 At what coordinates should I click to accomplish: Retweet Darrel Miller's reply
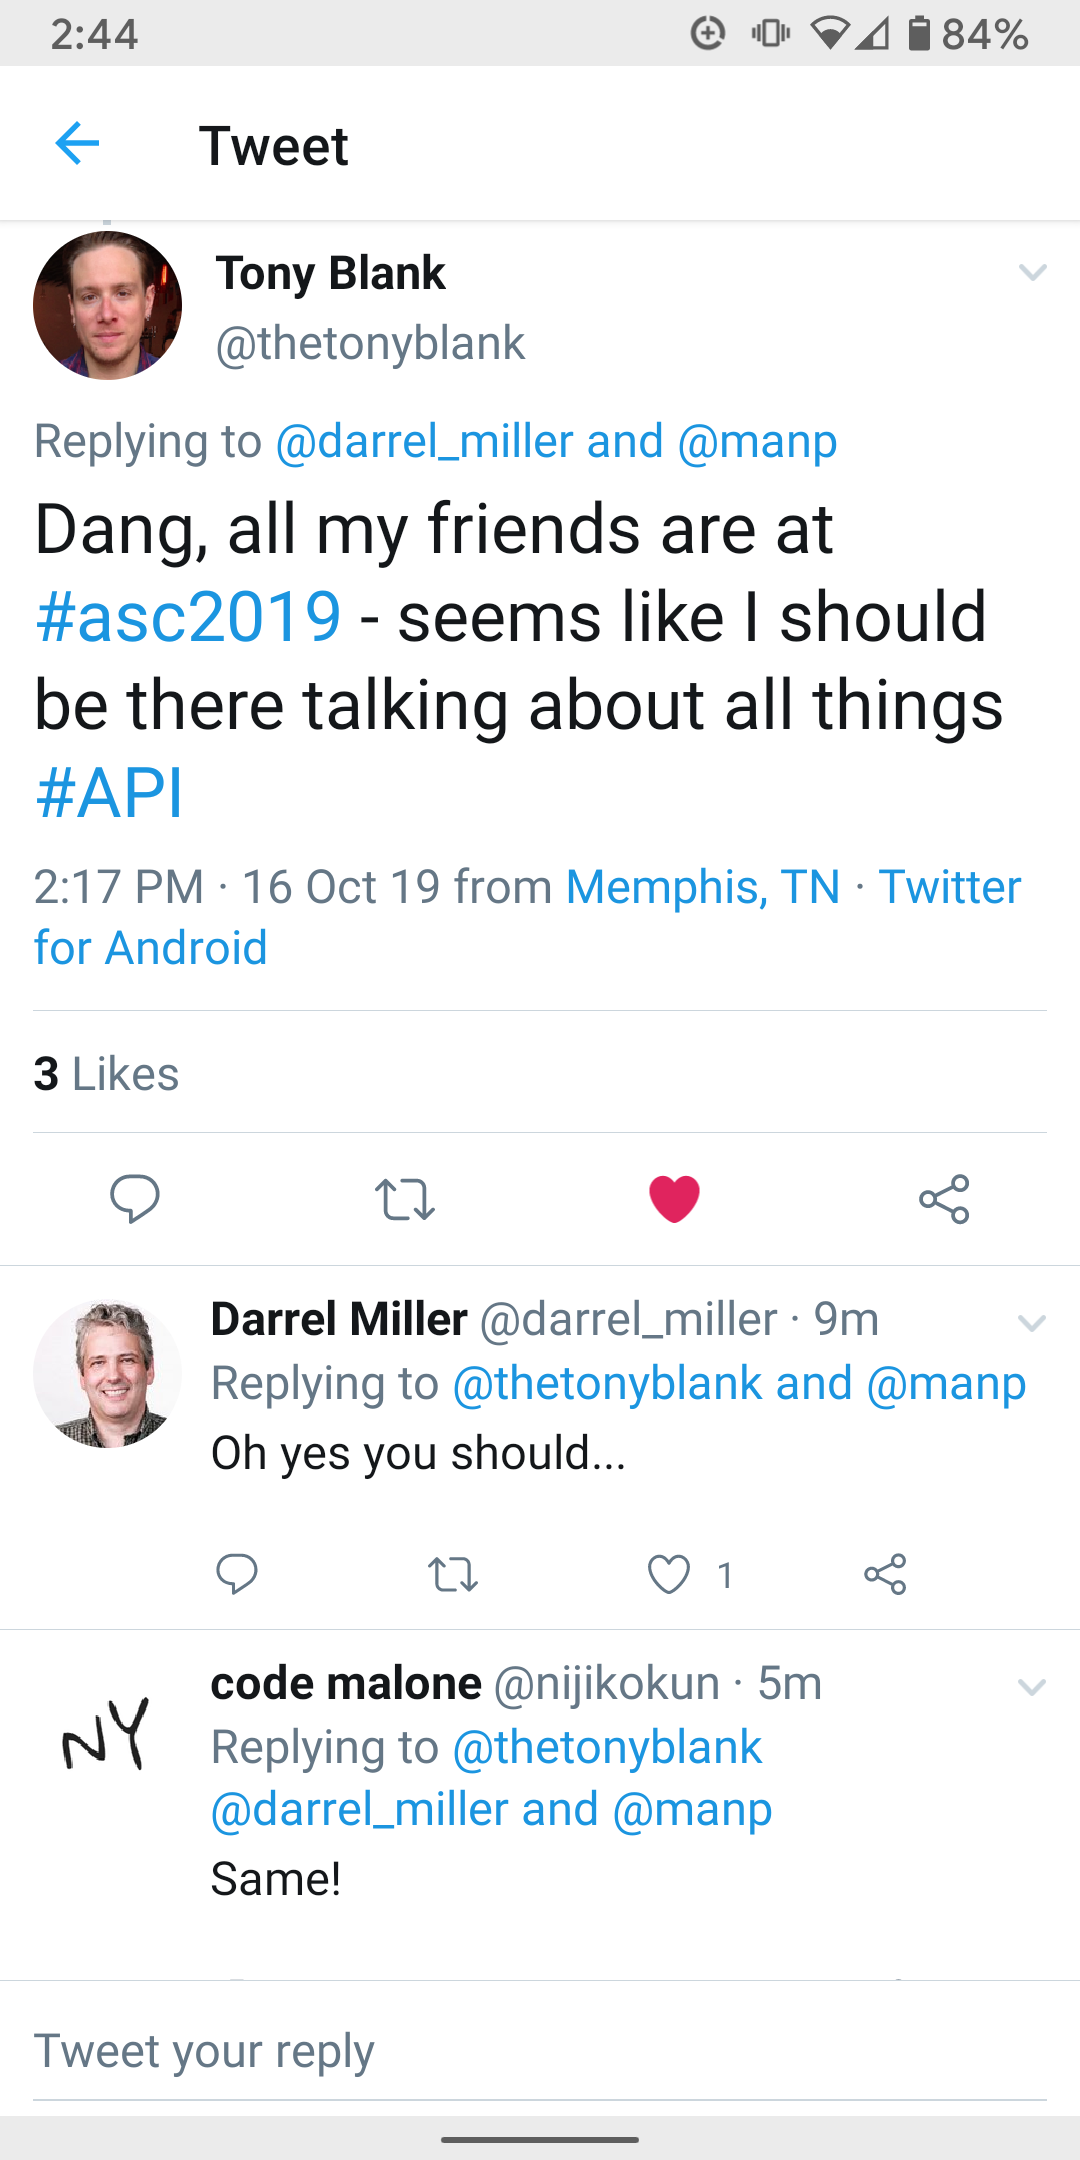[x=453, y=1575]
